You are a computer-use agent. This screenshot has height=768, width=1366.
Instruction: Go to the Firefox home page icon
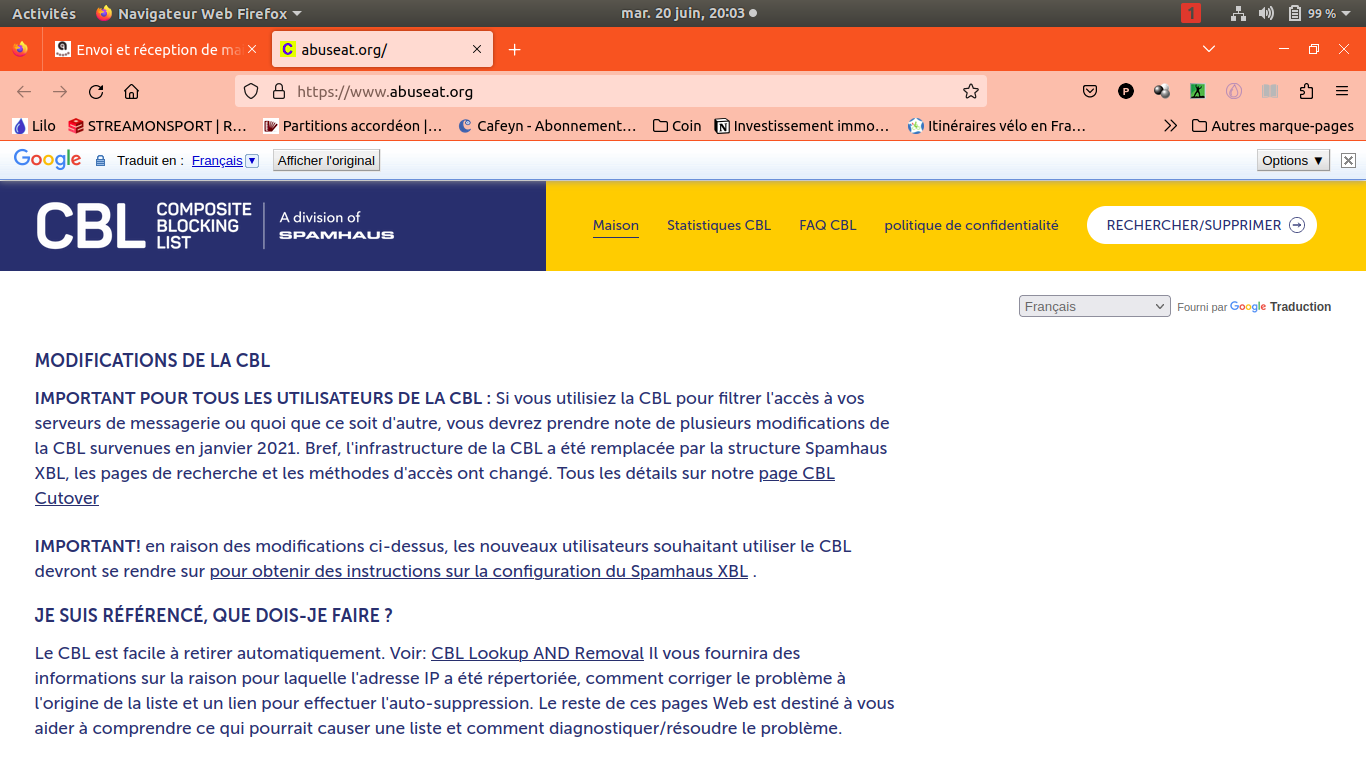click(131, 92)
